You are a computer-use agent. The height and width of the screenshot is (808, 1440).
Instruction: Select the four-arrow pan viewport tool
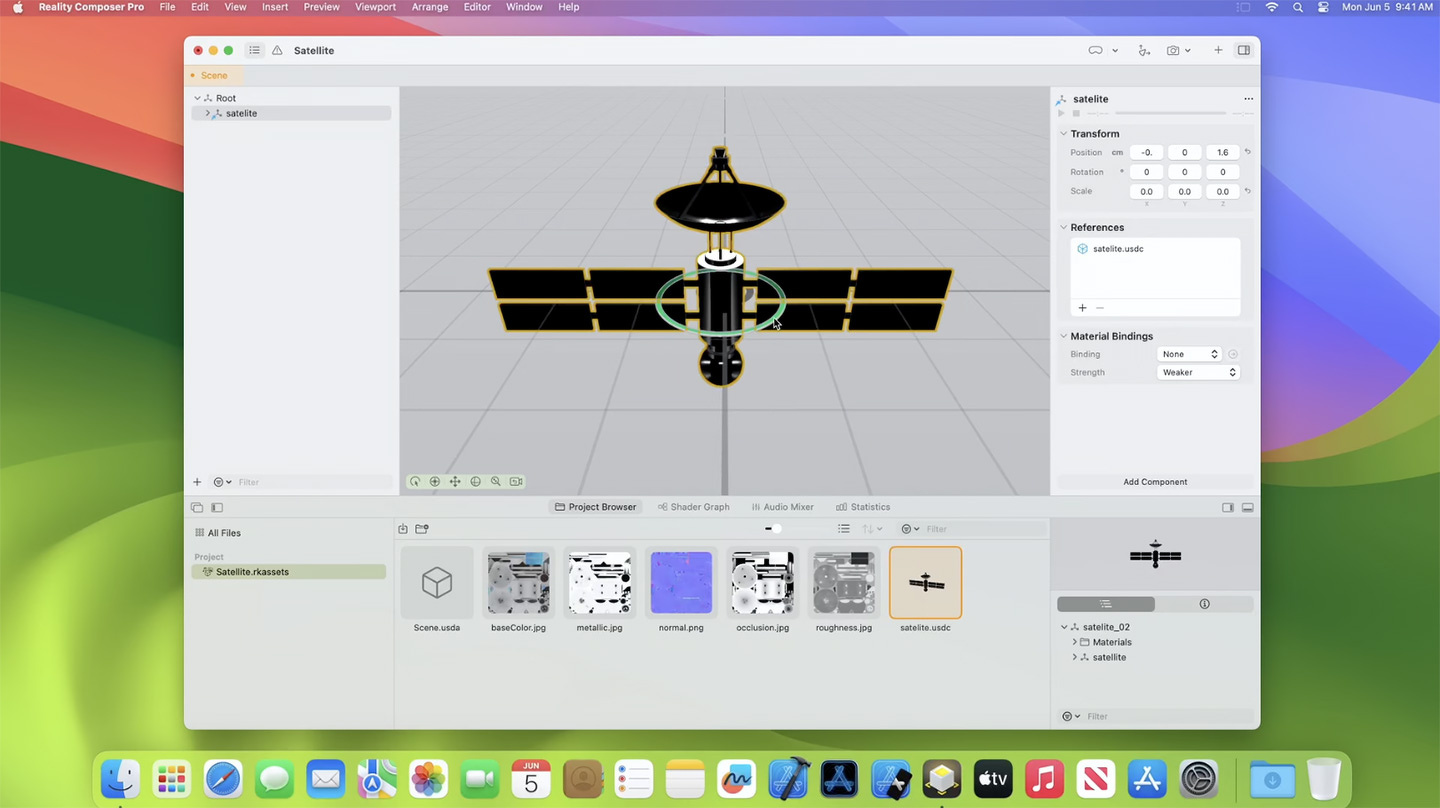click(x=455, y=481)
